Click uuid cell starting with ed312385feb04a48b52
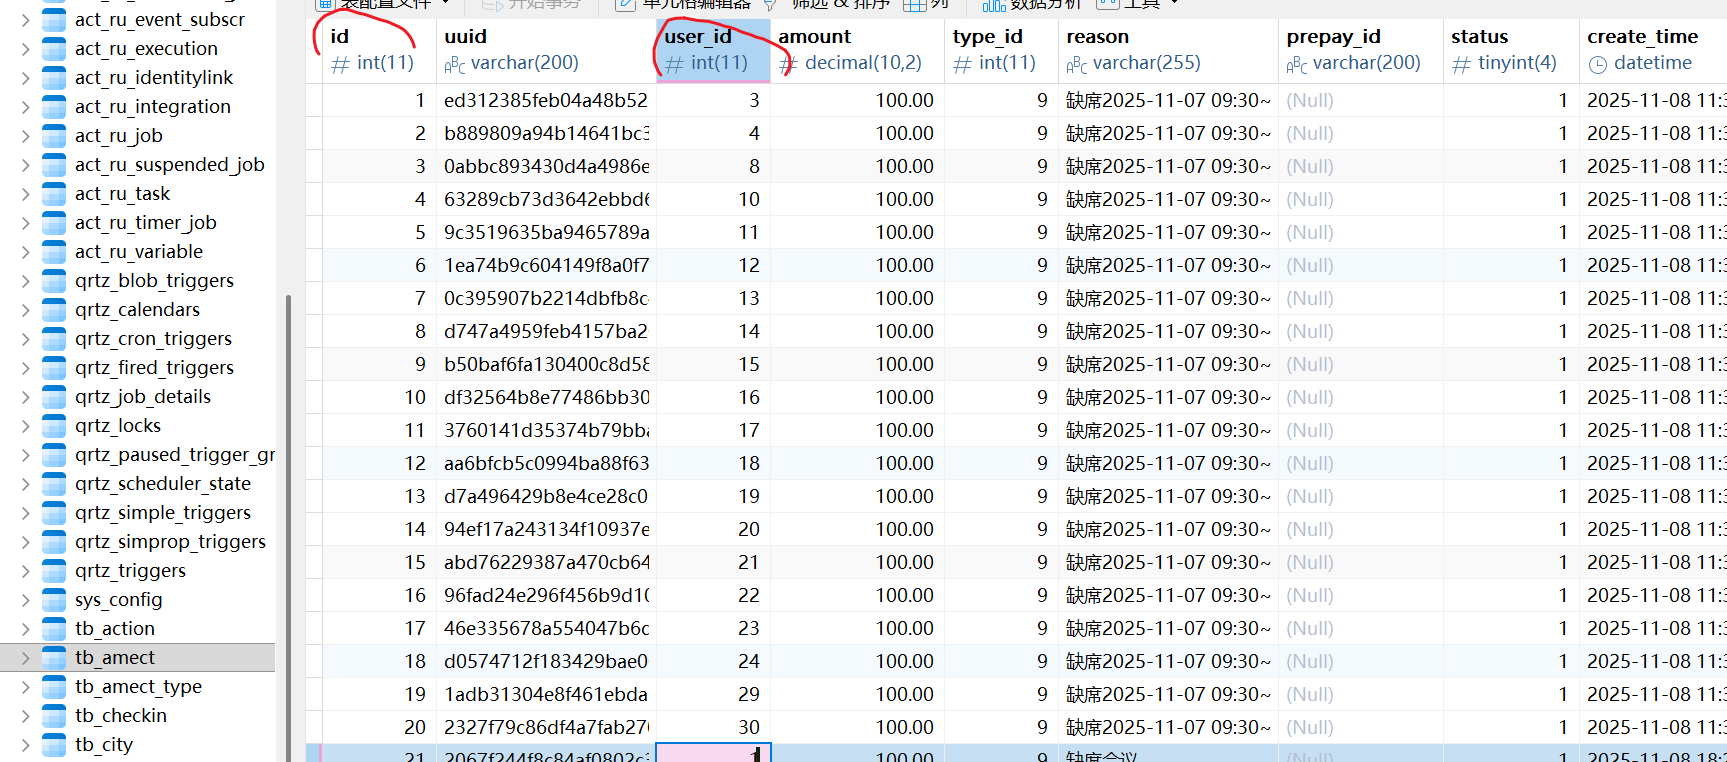Image resolution: width=1727 pixels, height=762 pixels. coord(546,101)
